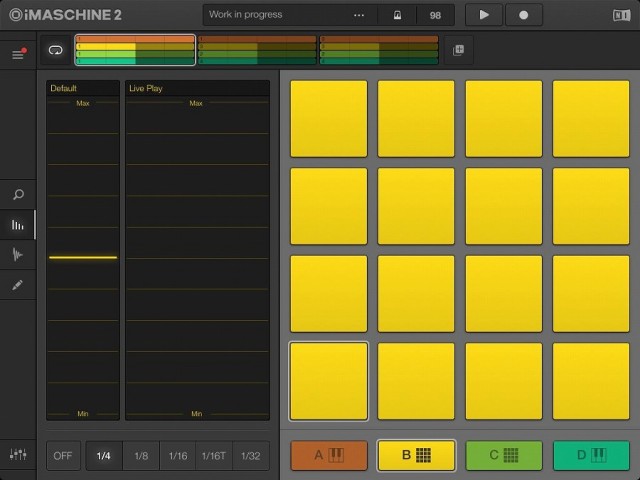Set note repeat rate to 1/16
This screenshot has width=640, height=480.
pos(178,456)
